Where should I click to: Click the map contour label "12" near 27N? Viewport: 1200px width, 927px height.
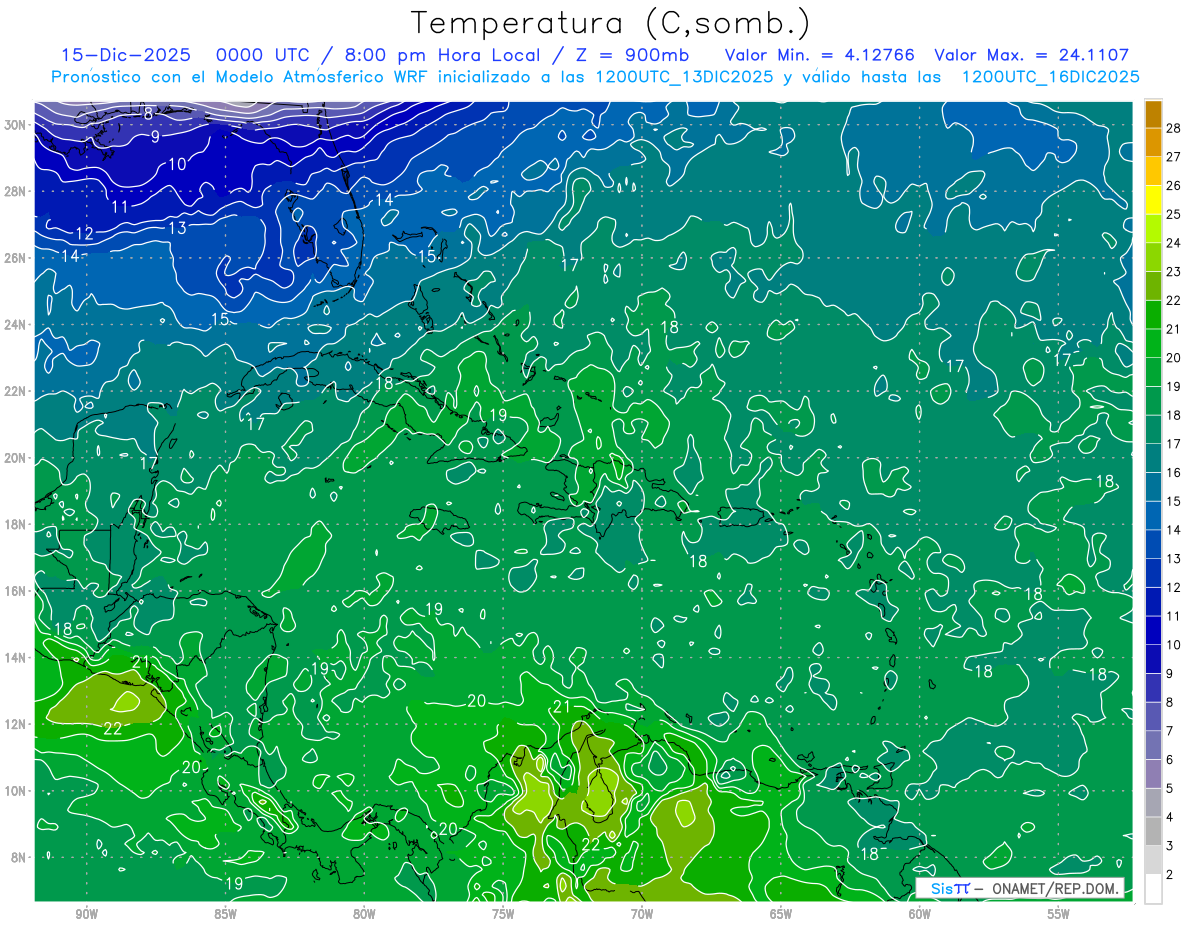[x=85, y=234]
